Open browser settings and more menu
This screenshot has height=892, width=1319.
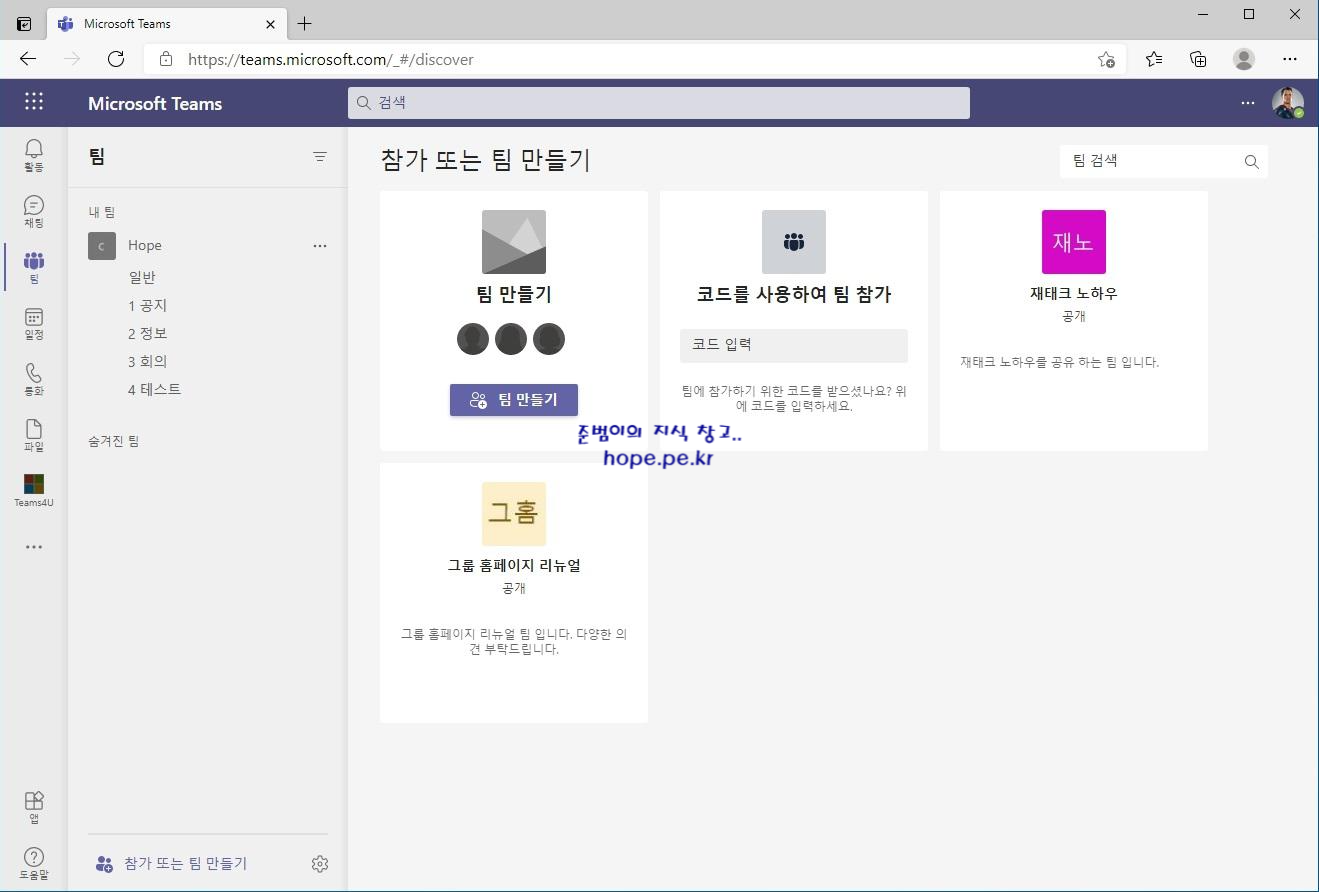click(1290, 59)
